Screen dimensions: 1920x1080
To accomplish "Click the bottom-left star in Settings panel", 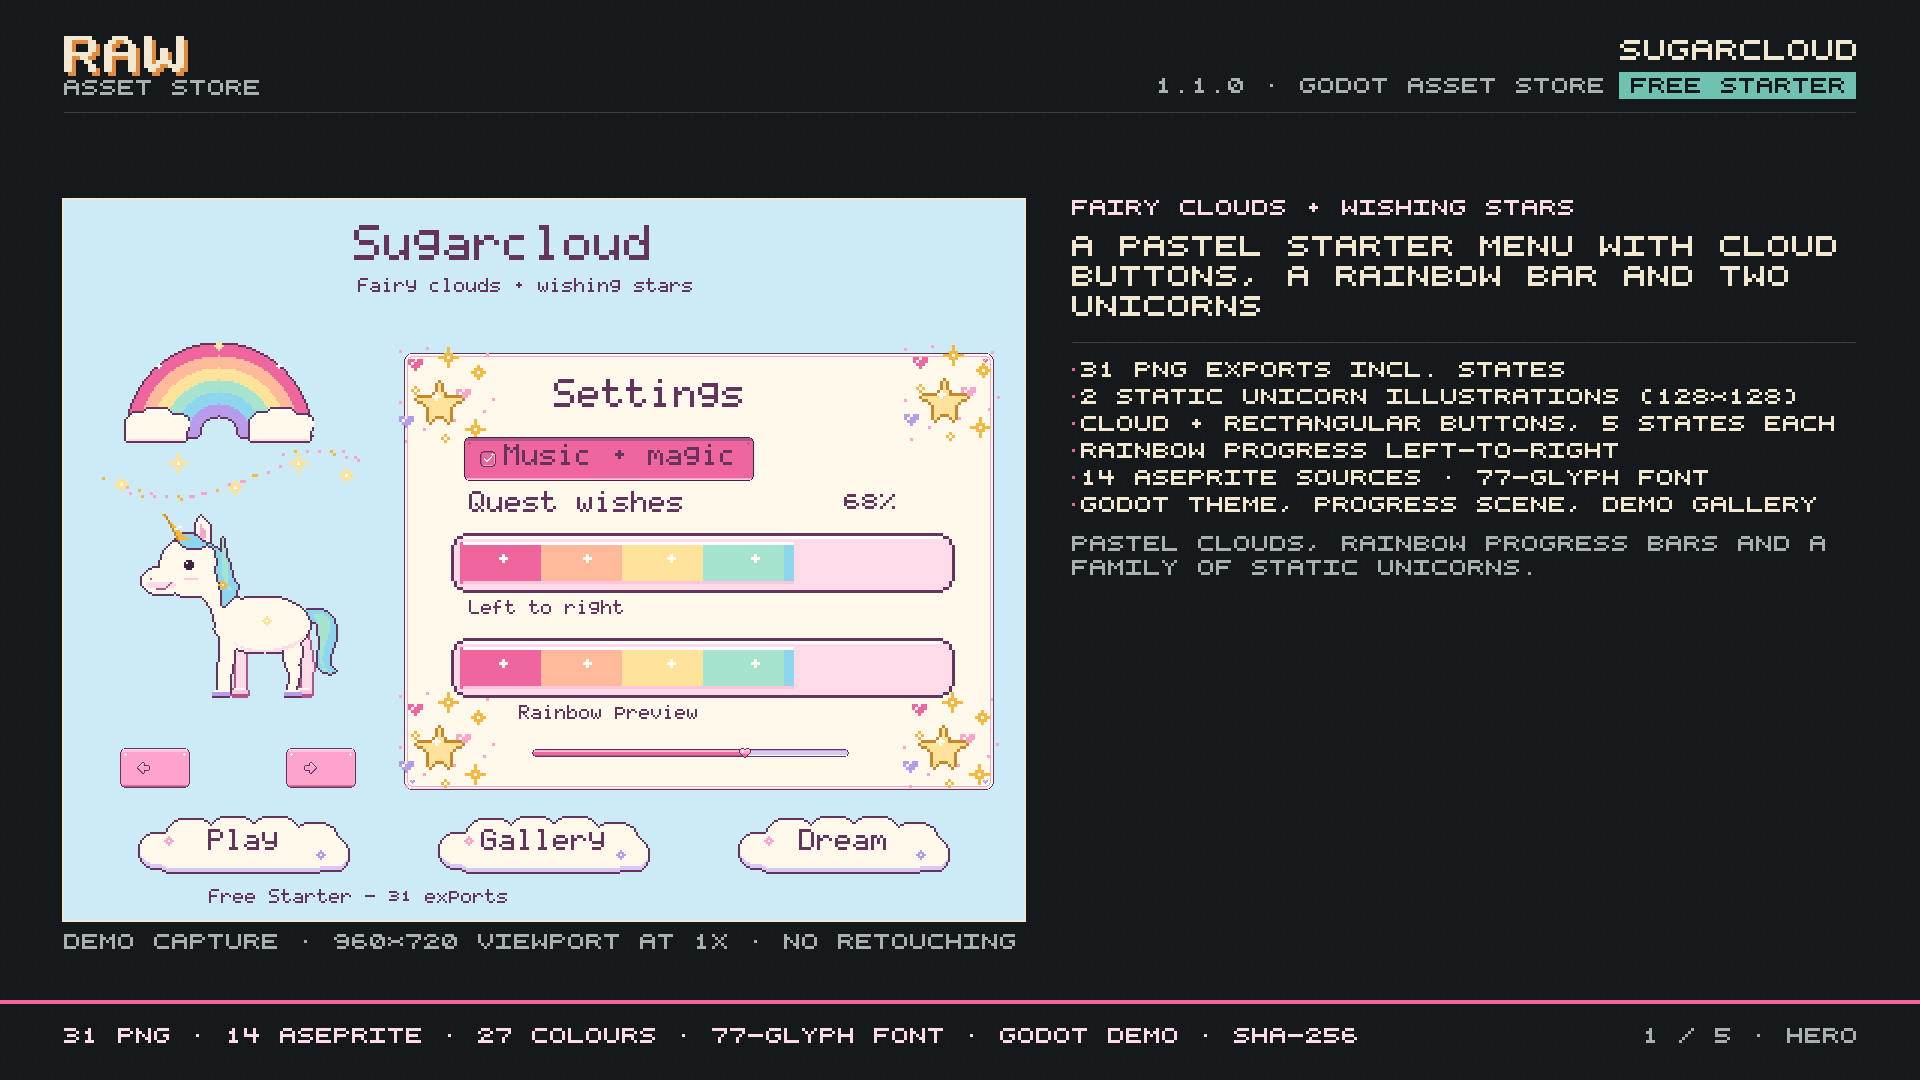I will (439, 747).
